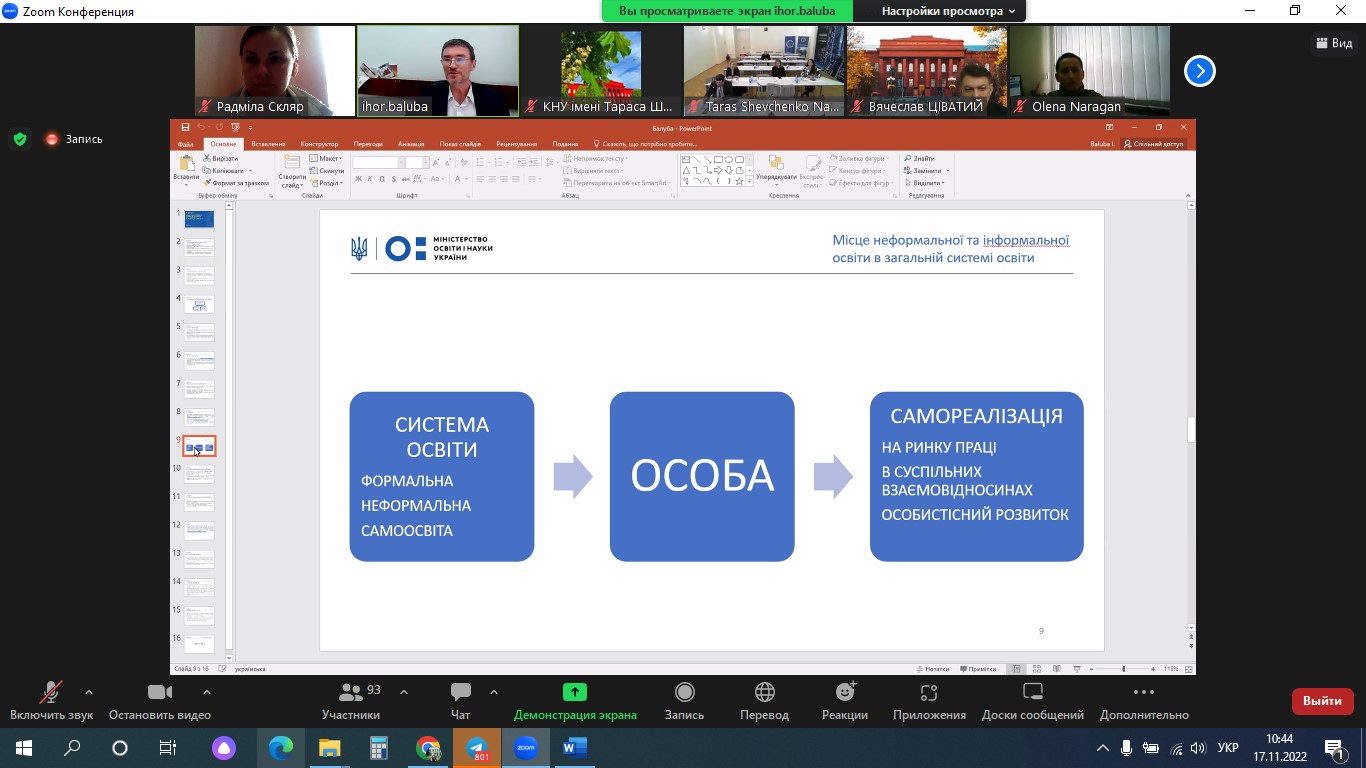Toggle the meeting recording button
This screenshot has width=1366, height=768.
tap(684, 700)
